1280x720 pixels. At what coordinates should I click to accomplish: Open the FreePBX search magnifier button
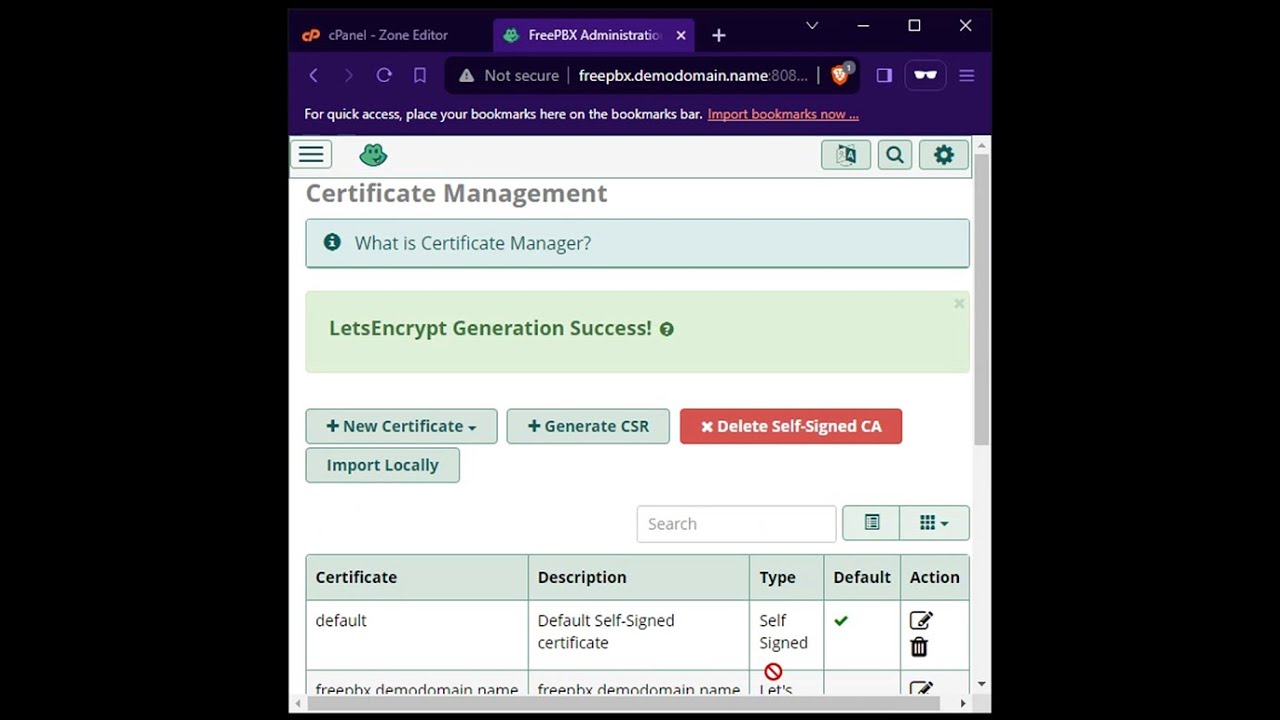click(x=895, y=154)
